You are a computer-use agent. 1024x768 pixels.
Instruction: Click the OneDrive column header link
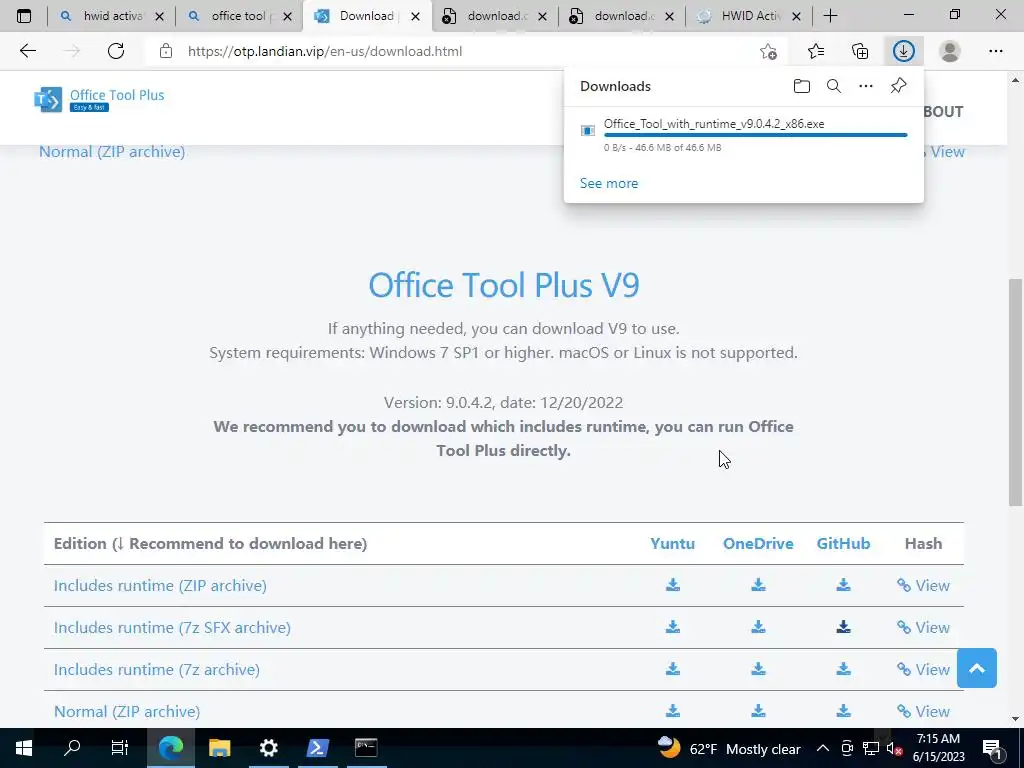click(758, 543)
